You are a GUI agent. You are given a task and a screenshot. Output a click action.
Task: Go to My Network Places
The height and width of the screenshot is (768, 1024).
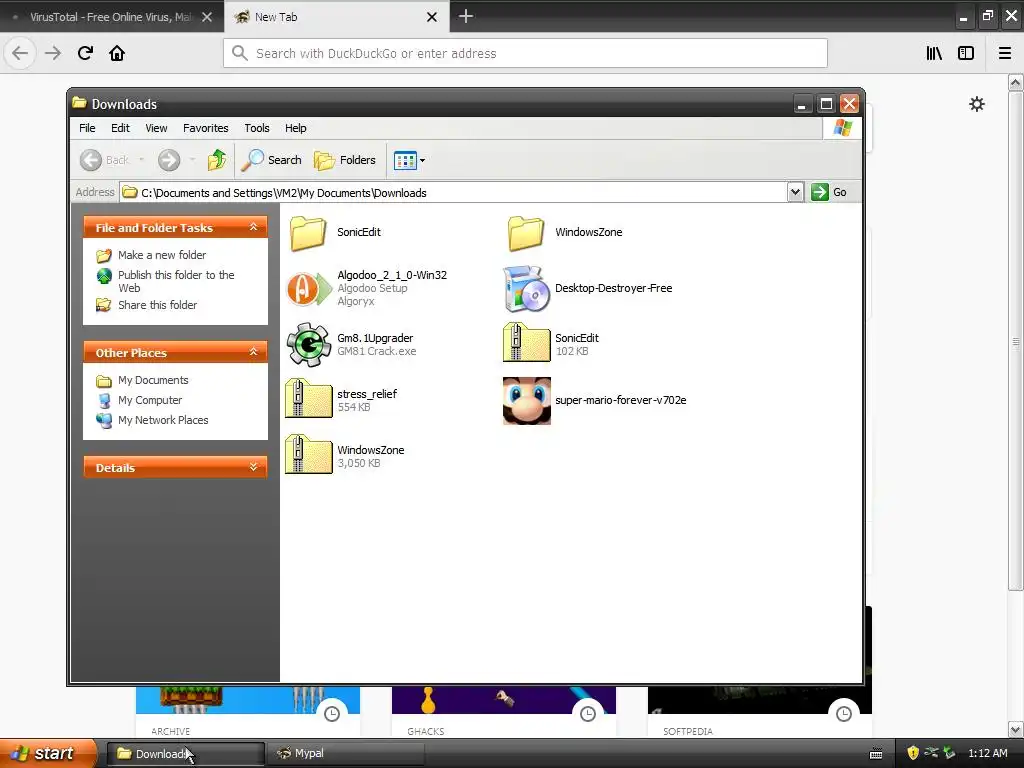163,420
